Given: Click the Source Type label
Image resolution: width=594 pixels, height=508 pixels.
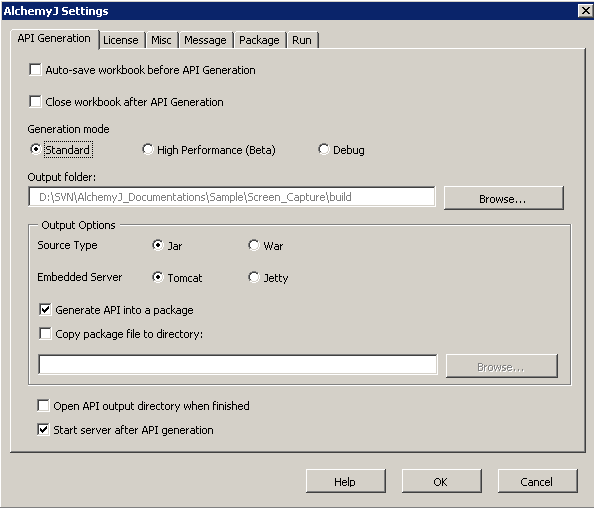Looking at the screenshot, I should [x=67, y=245].
